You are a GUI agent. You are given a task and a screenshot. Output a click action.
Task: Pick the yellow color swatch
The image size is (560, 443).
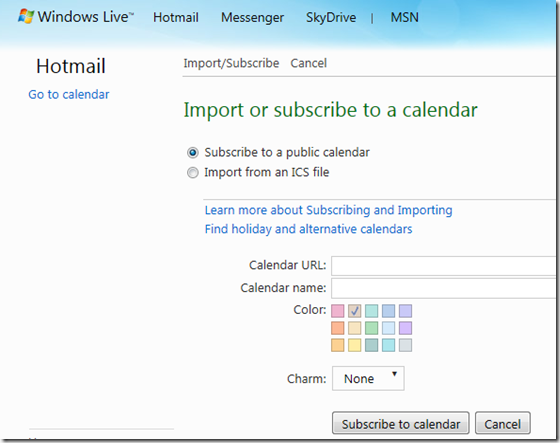pos(355,345)
